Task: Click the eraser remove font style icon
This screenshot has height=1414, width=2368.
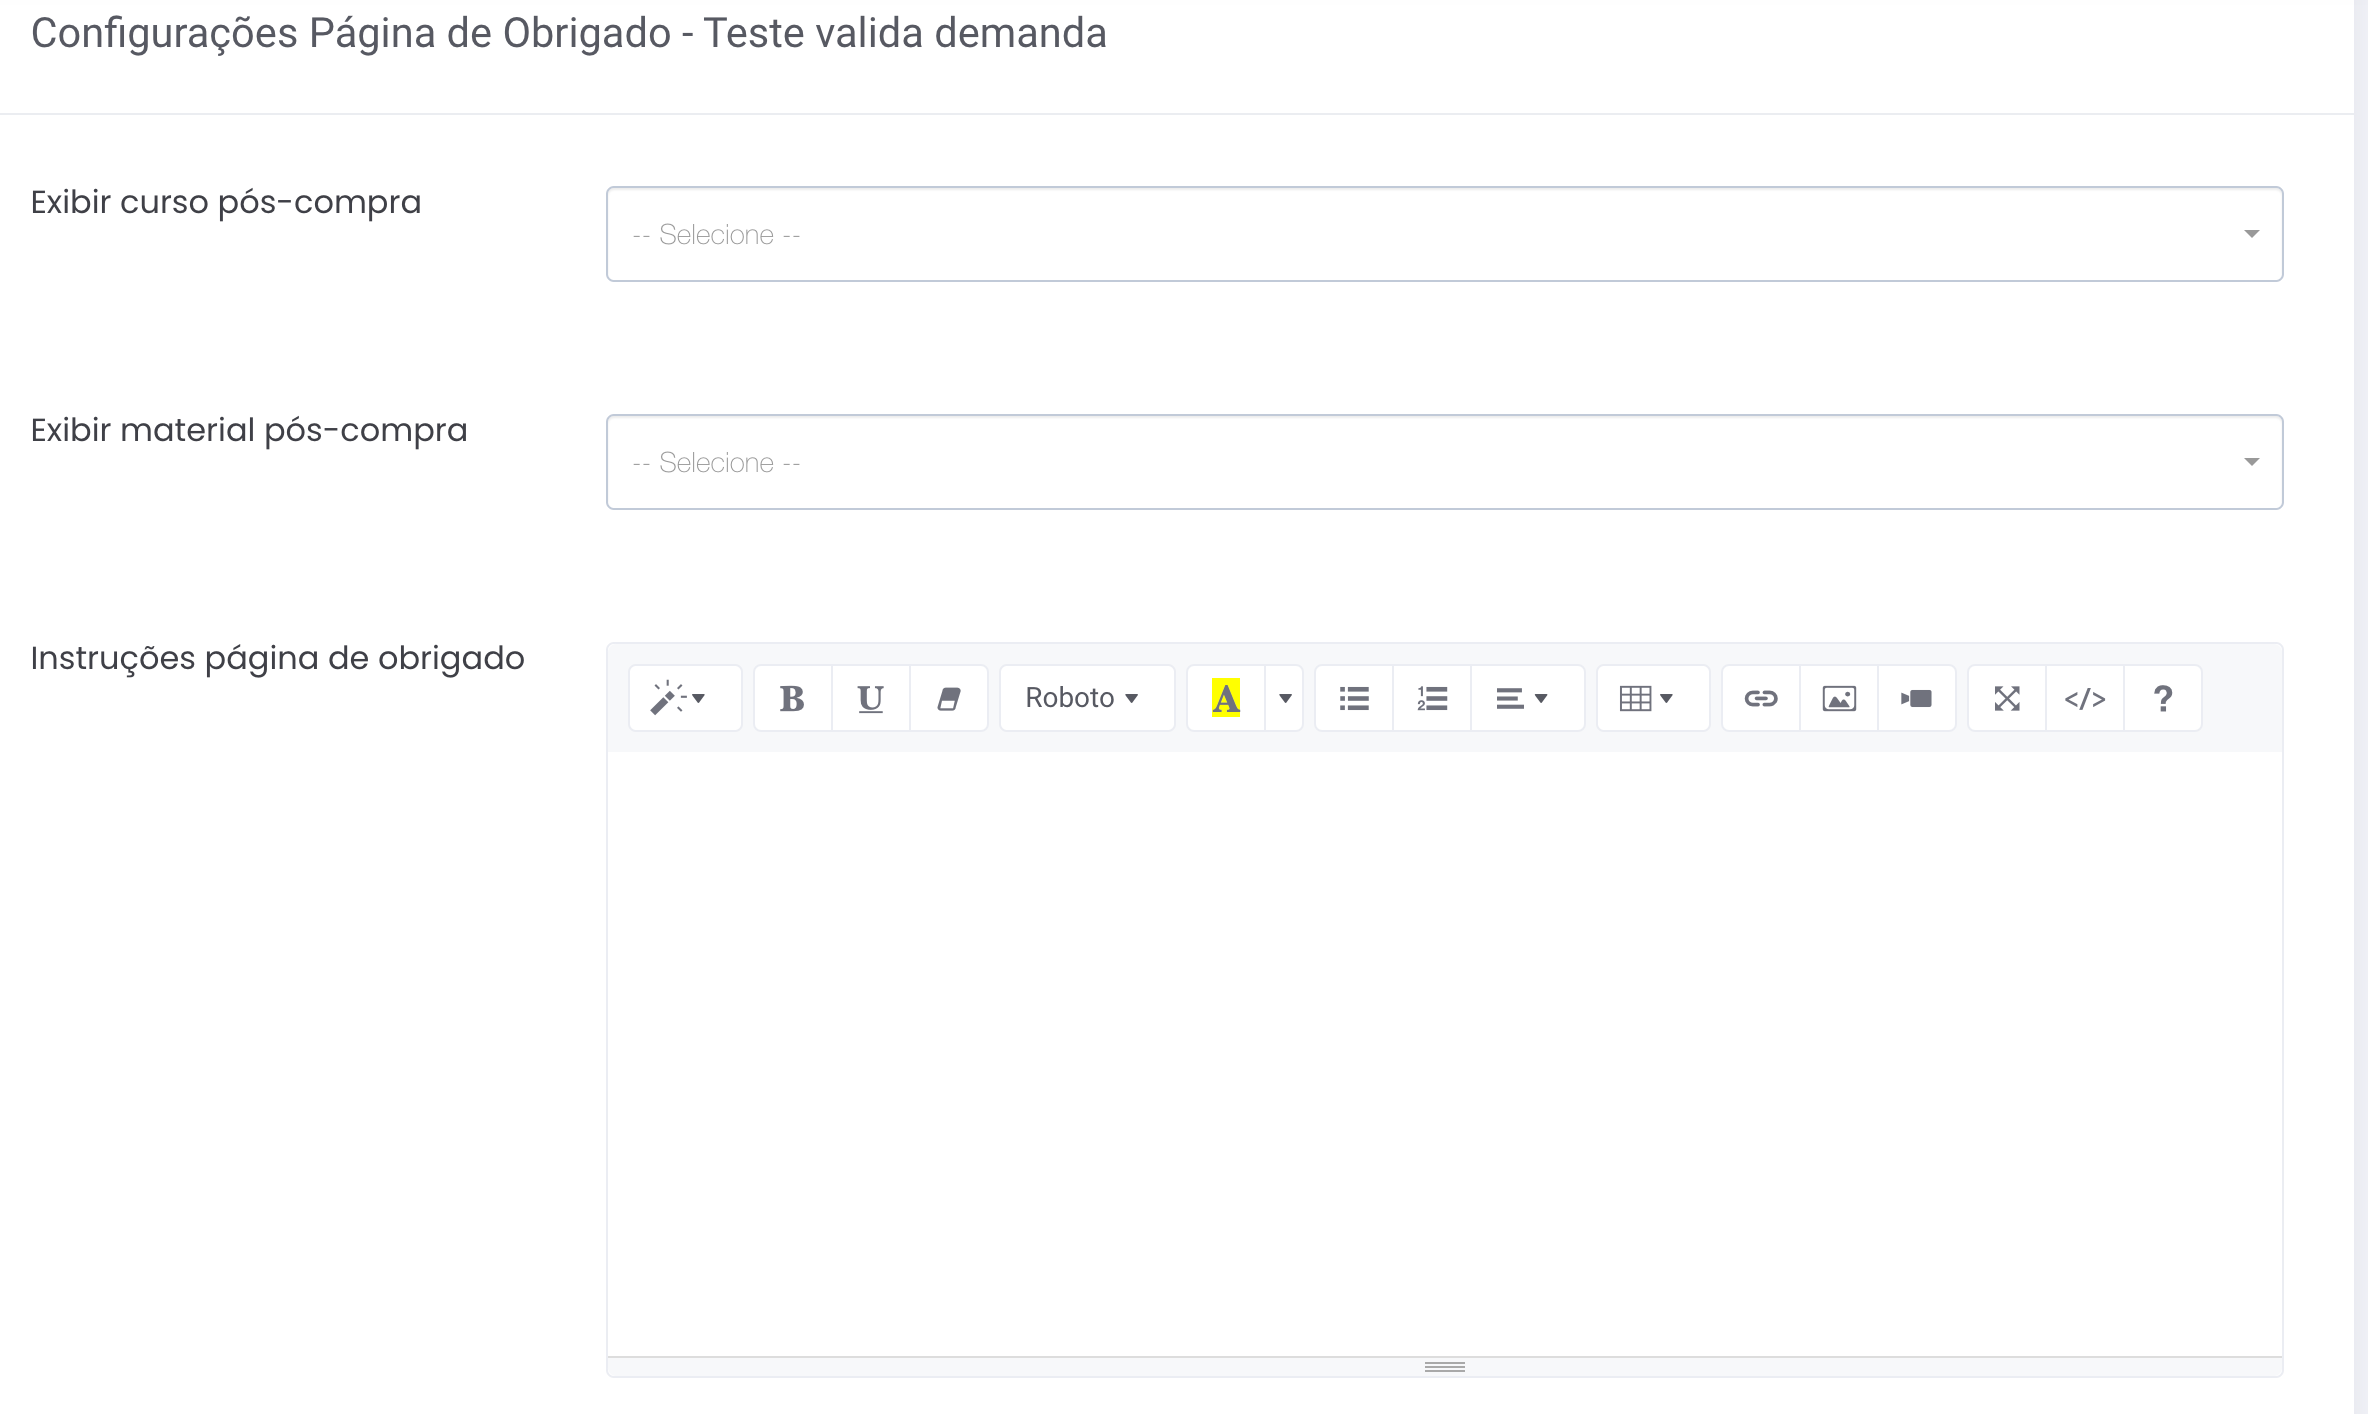Action: [948, 698]
